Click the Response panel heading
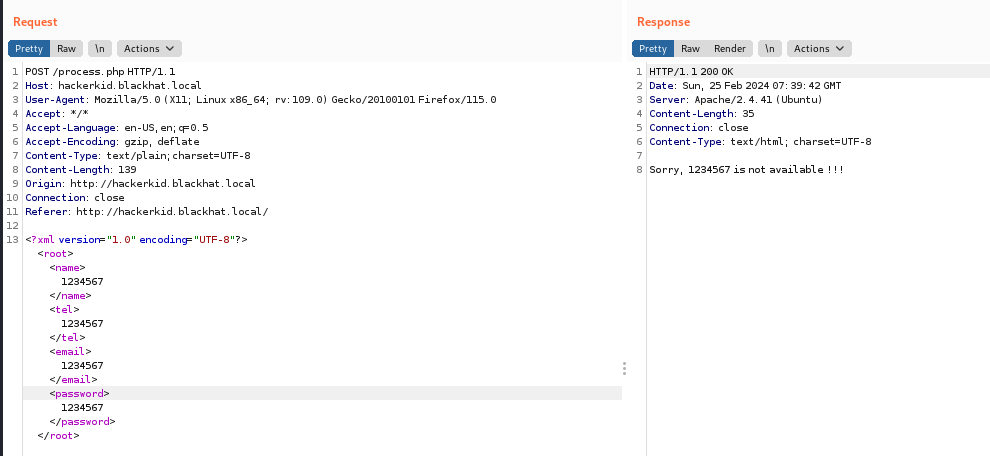 (x=663, y=22)
